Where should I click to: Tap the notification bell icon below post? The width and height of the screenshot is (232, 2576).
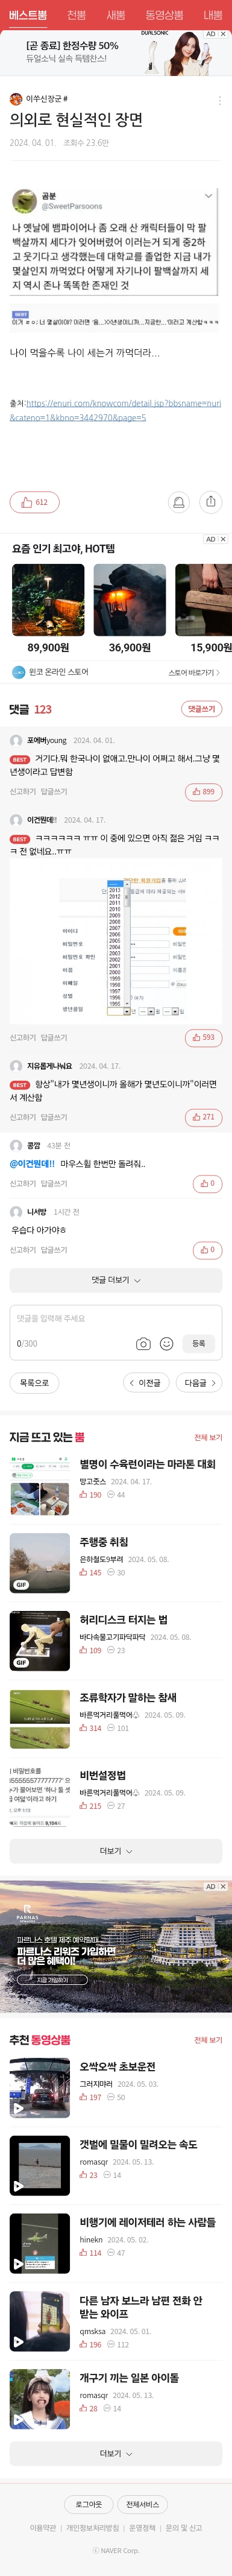pyautogui.click(x=178, y=502)
